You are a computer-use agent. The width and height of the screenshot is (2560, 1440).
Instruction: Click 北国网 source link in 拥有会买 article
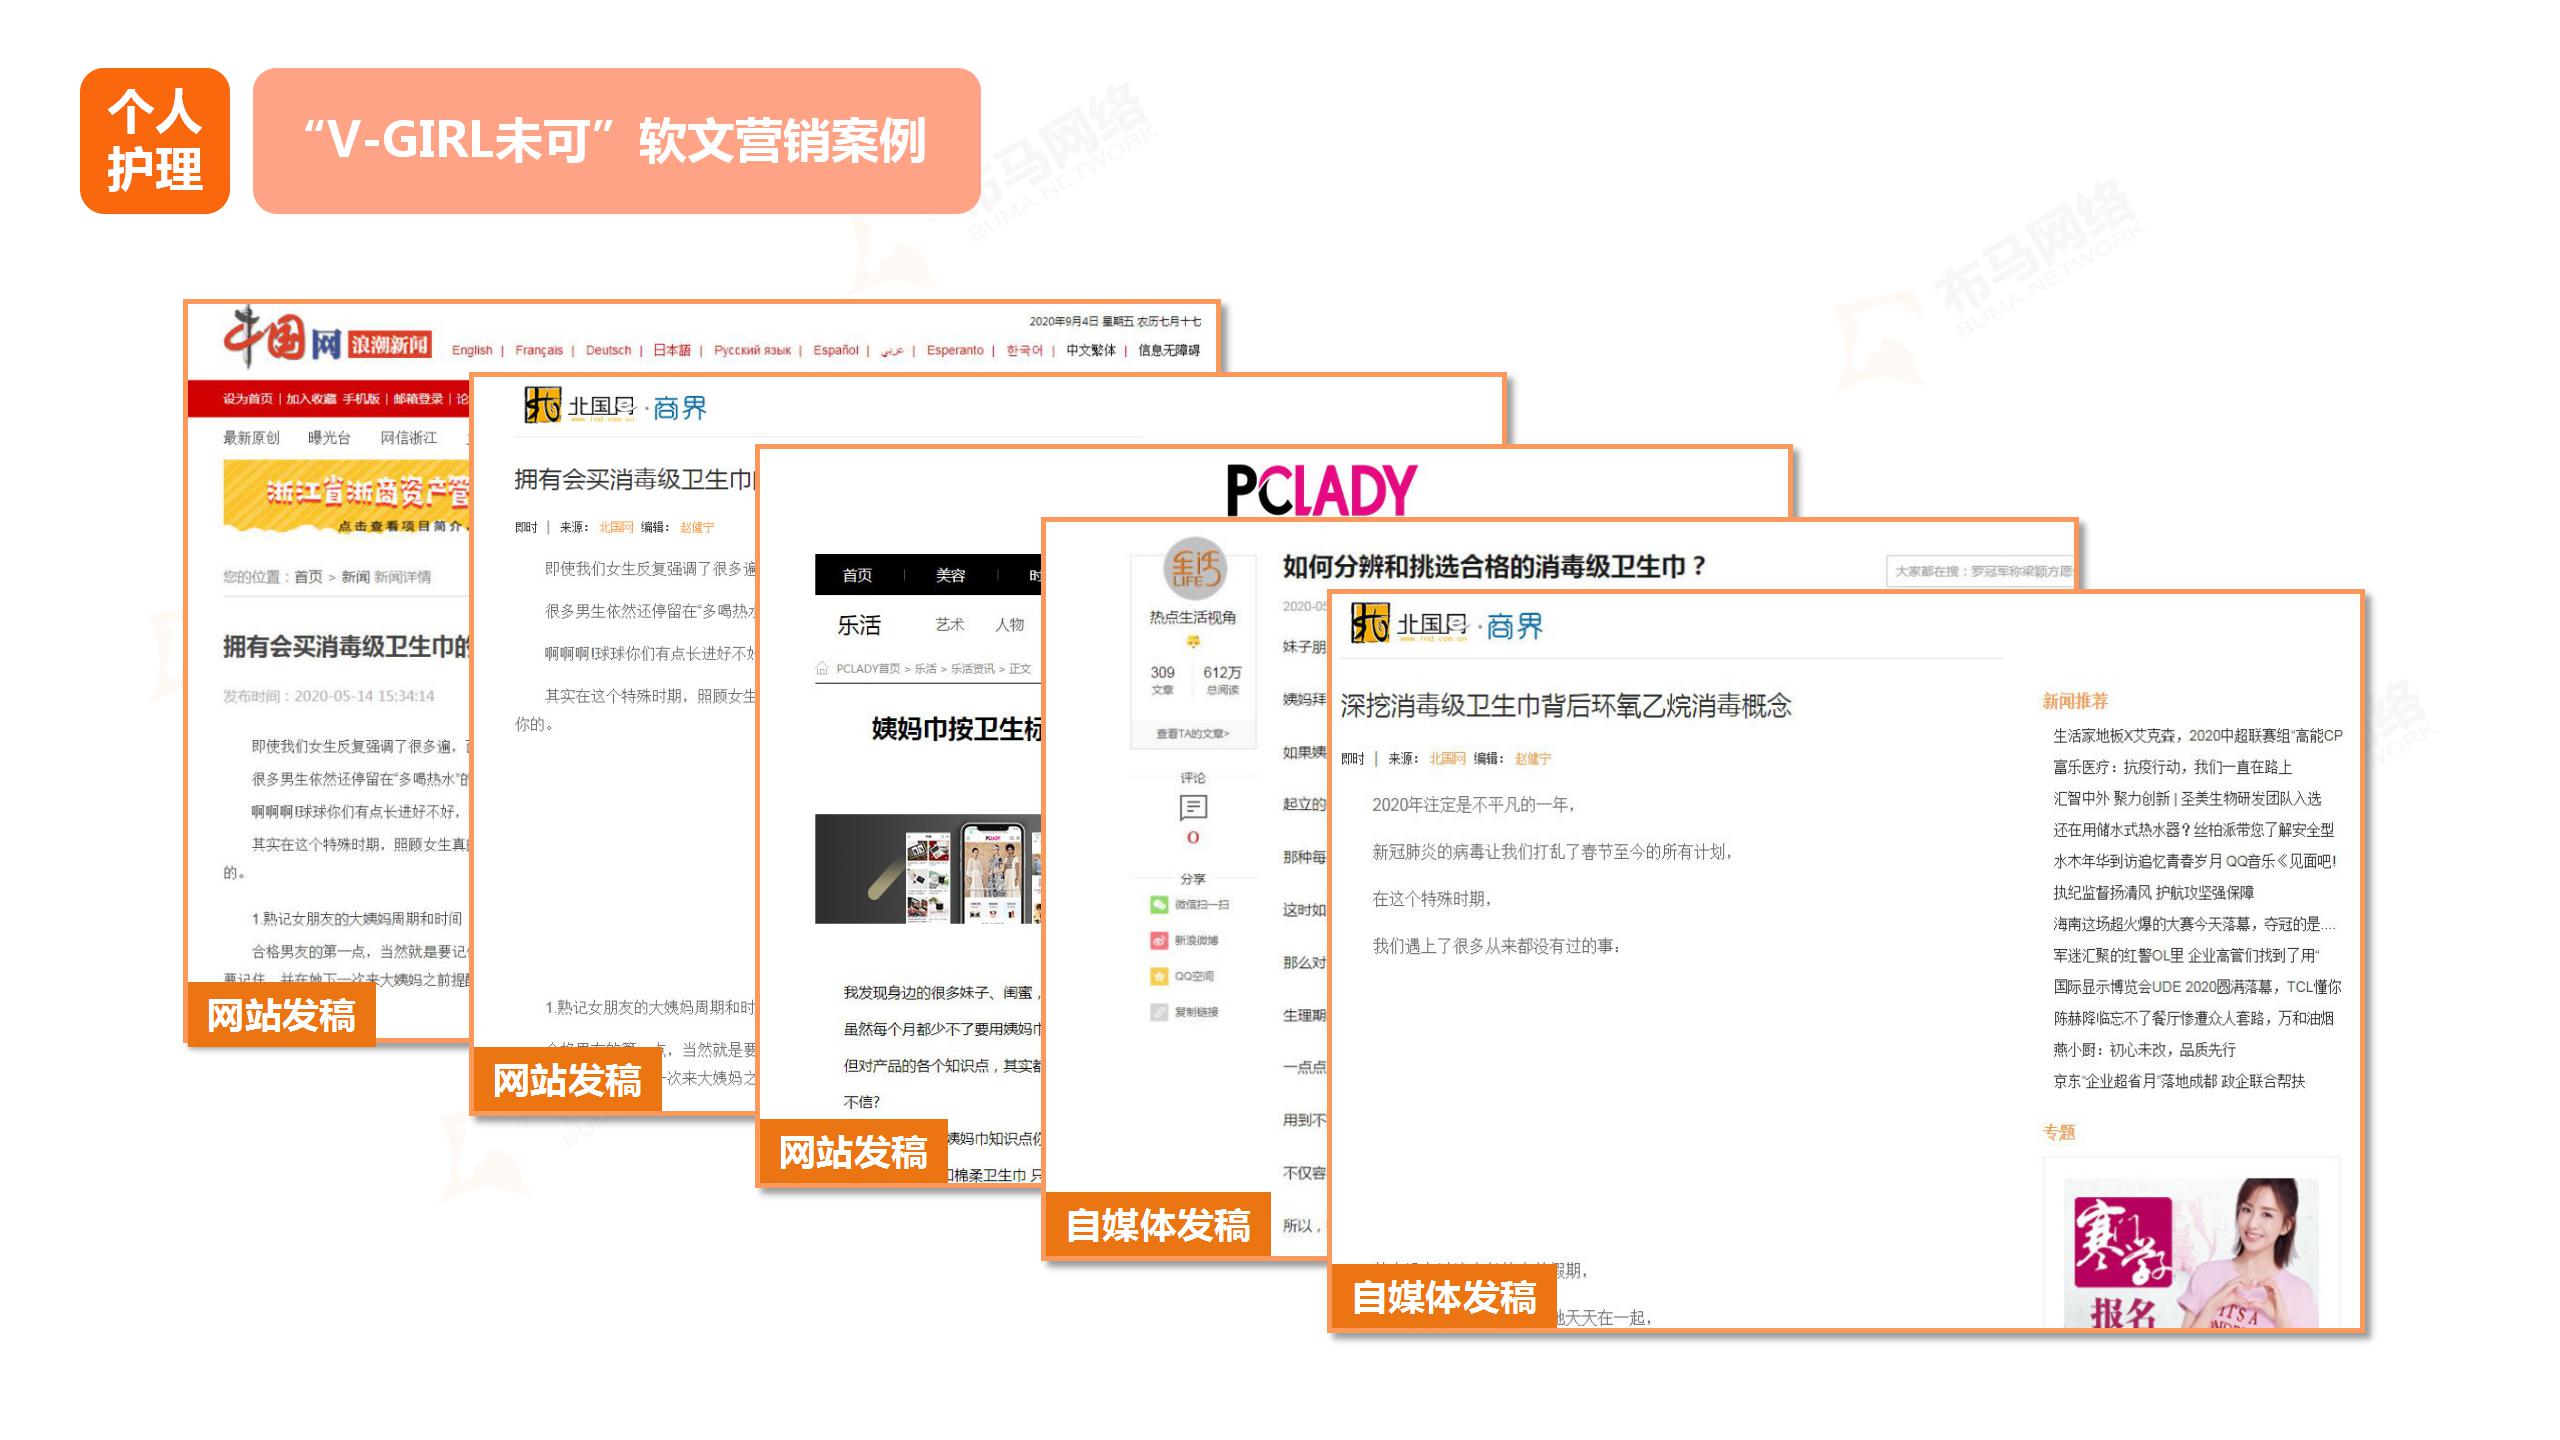pos(616,527)
